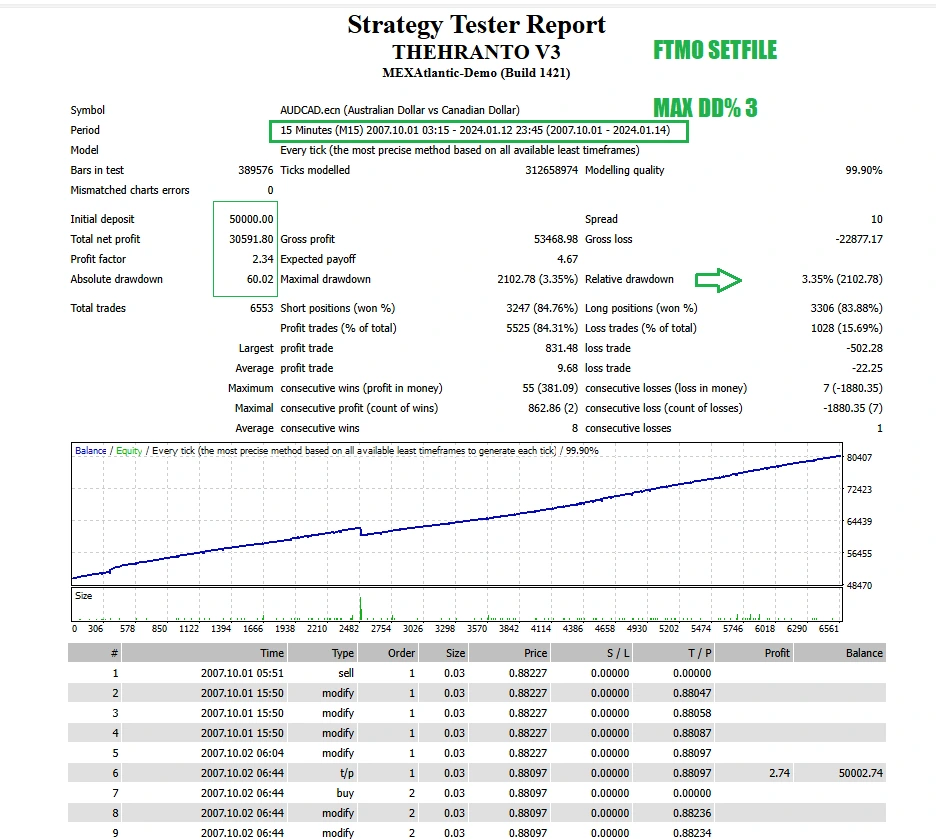Click the THEHRANTO V3 heading
936x839 pixels.
point(476,52)
